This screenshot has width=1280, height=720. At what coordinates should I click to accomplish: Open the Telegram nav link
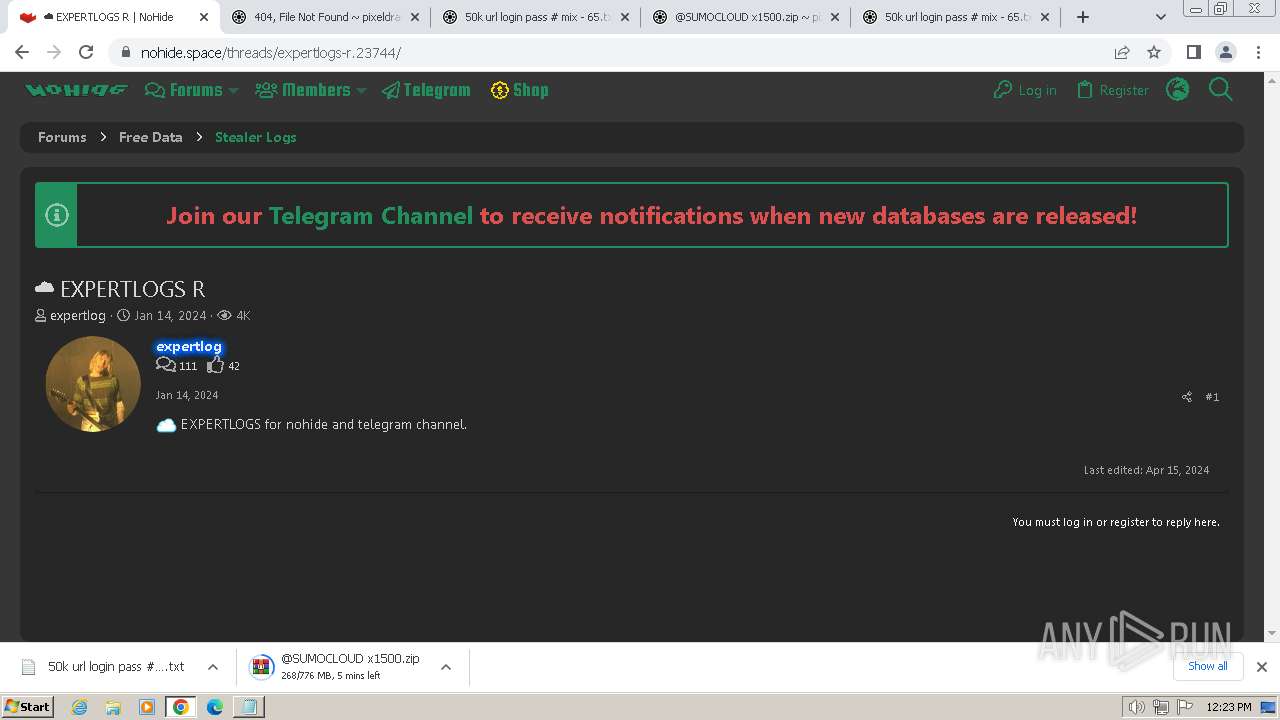(426, 90)
